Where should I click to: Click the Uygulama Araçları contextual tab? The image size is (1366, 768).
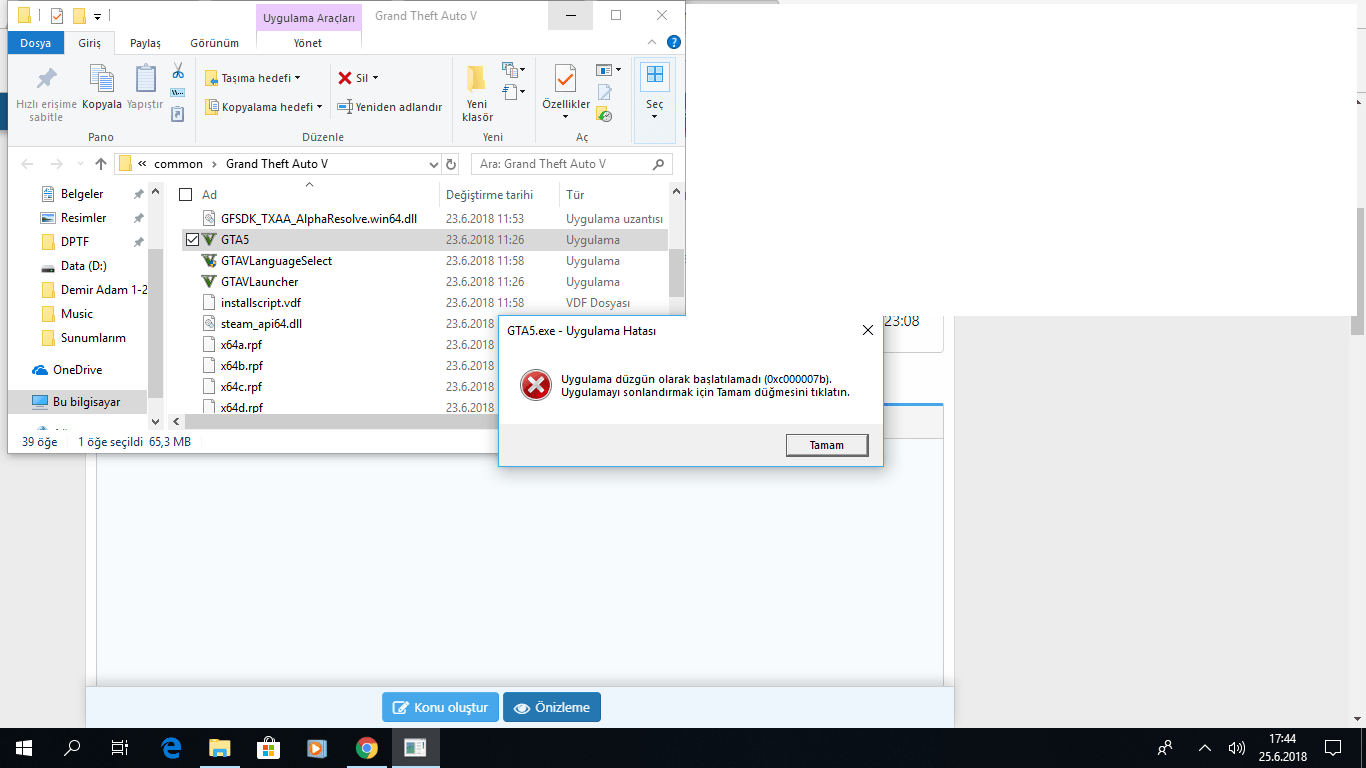[309, 17]
